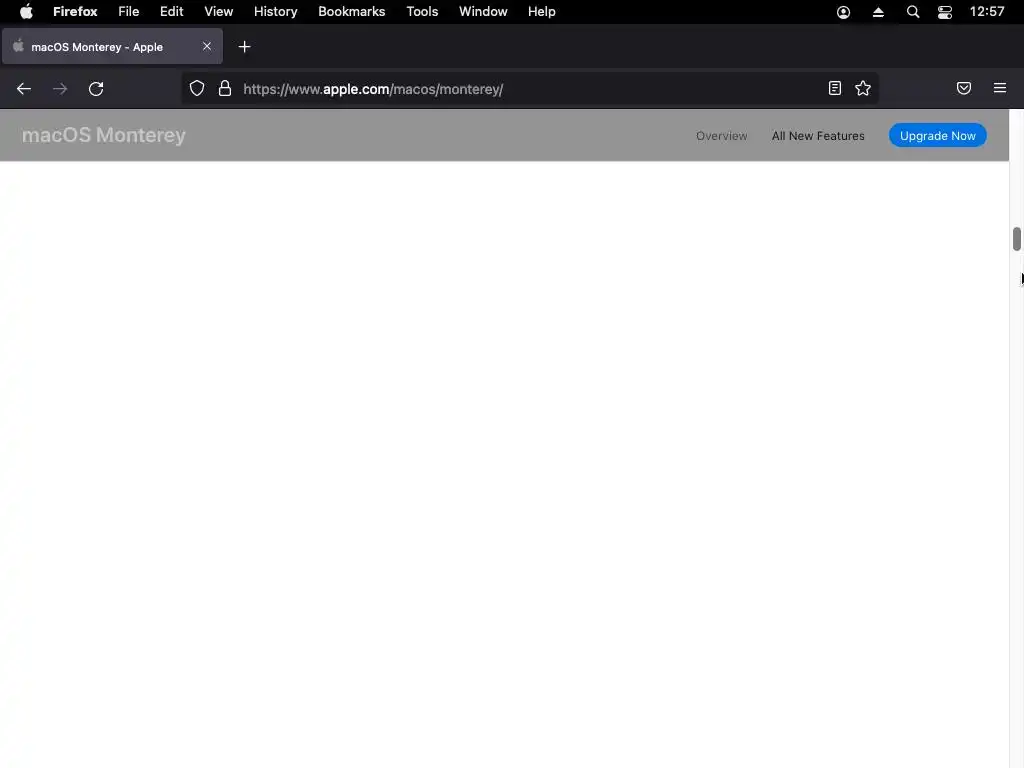
Task: Click the vertical scrollbar thumb
Action: coord(1017,238)
